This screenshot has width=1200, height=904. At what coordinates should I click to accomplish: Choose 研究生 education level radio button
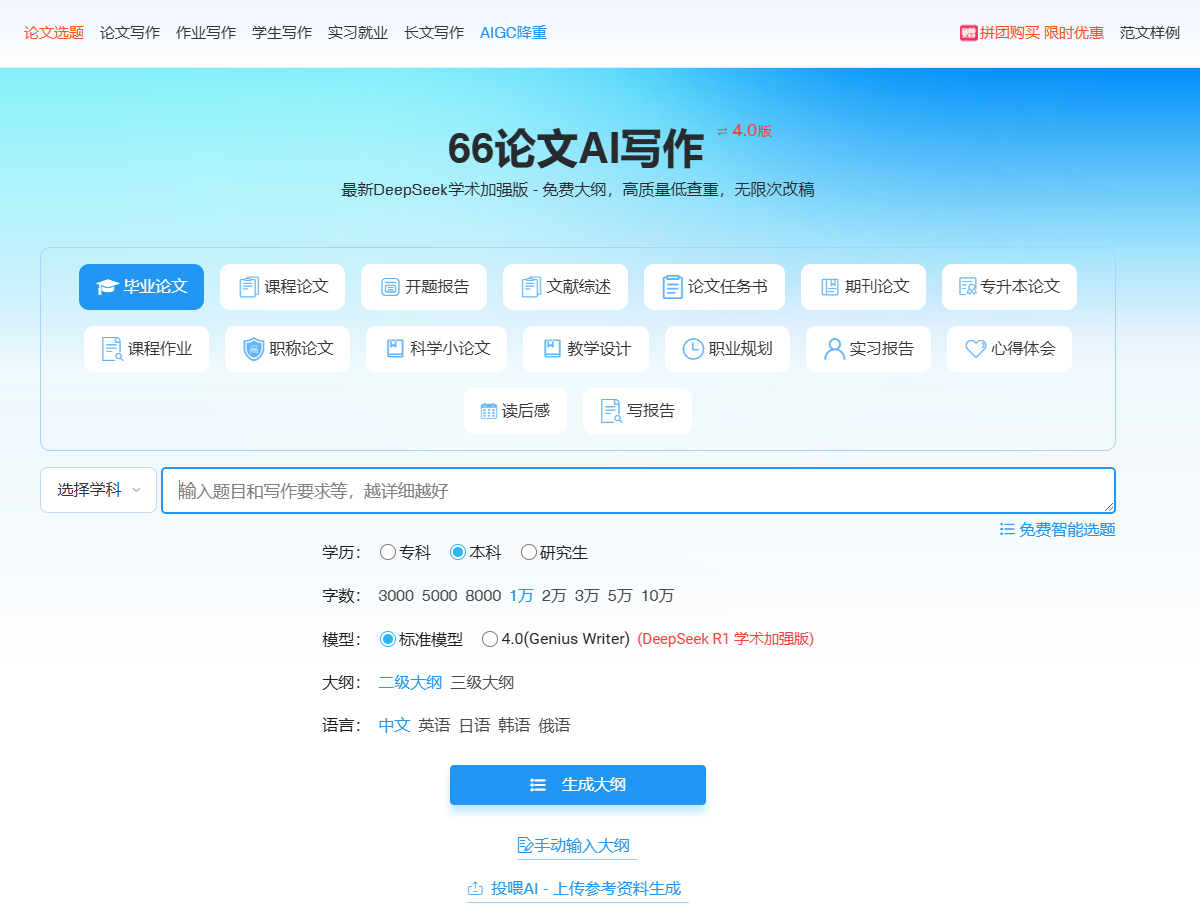pyautogui.click(x=529, y=552)
